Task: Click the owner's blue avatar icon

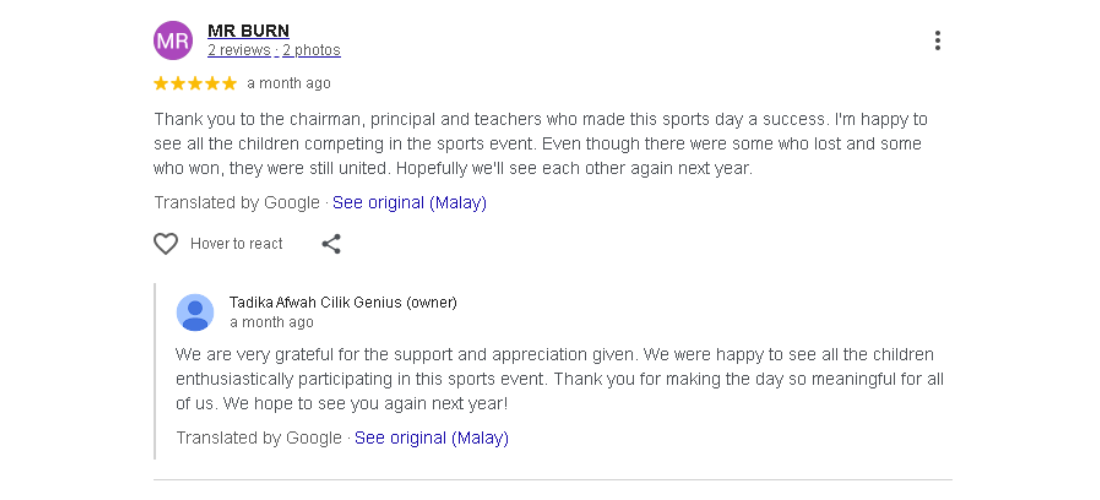Action: 195,312
